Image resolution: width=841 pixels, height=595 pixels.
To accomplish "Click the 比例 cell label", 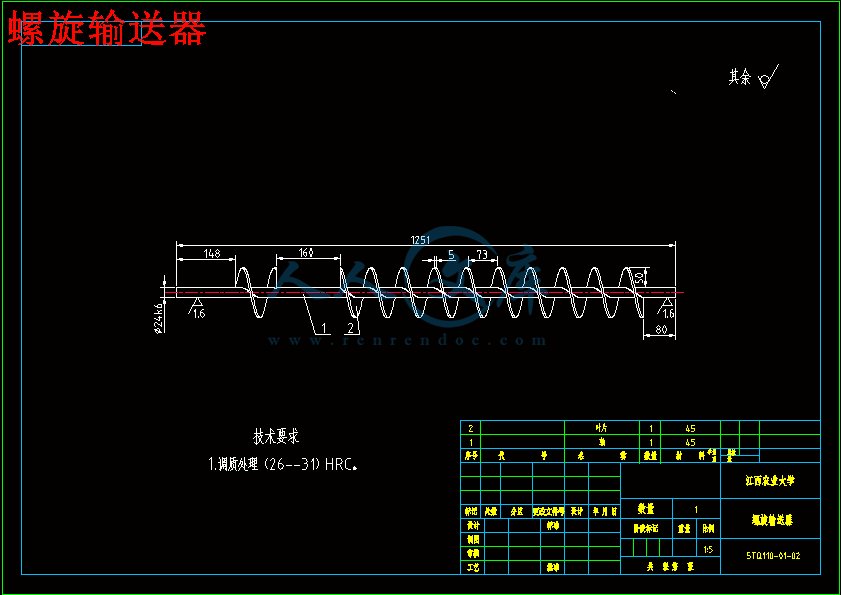I will (x=708, y=528).
